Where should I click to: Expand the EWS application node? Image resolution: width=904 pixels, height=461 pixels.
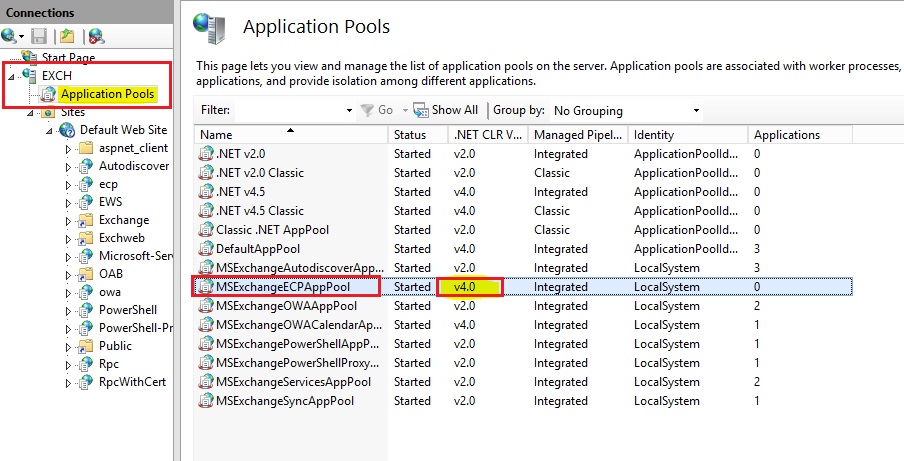pos(68,203)
